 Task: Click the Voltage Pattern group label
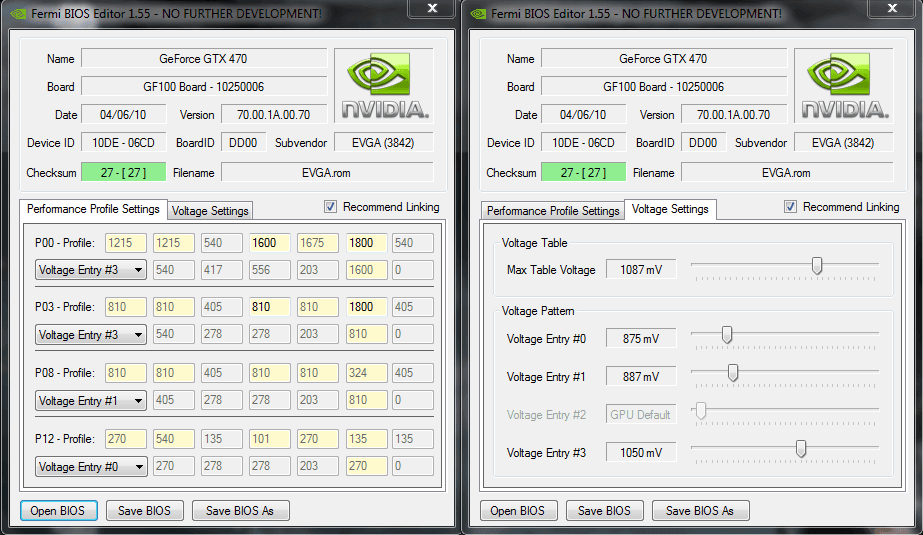pyautogui.click(x=538, y=311)
